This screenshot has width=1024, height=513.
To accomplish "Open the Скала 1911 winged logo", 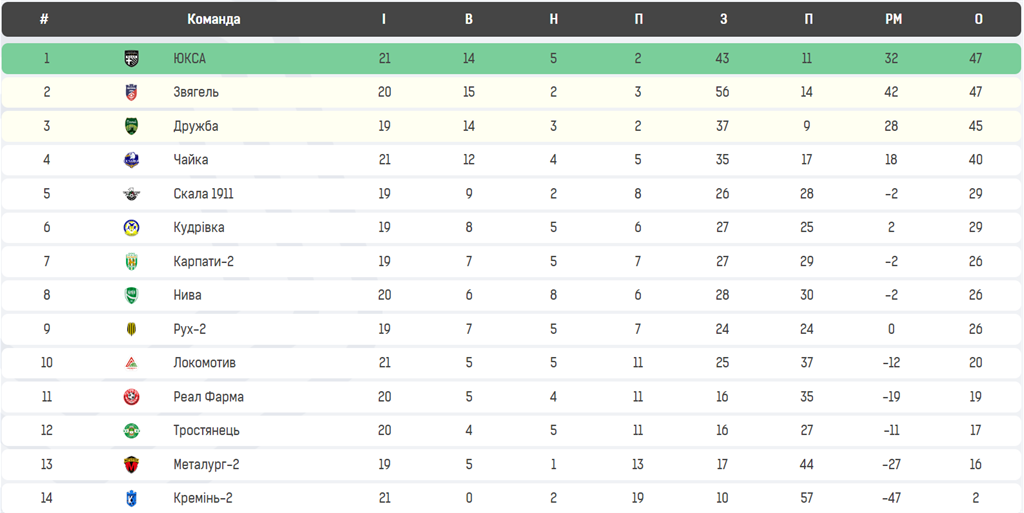I will click(131, 194).
